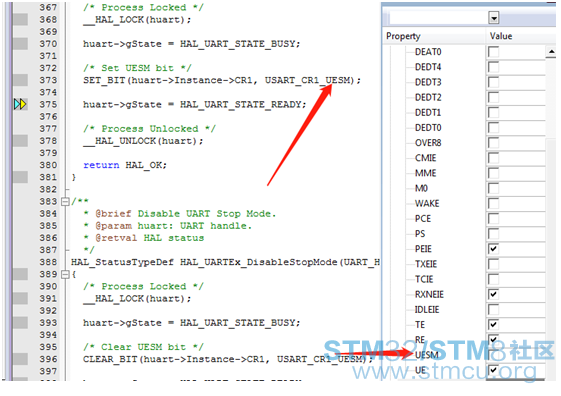Collapse the function body at line 389
Screen dimensions: 561x396
(x=65, y=274)
